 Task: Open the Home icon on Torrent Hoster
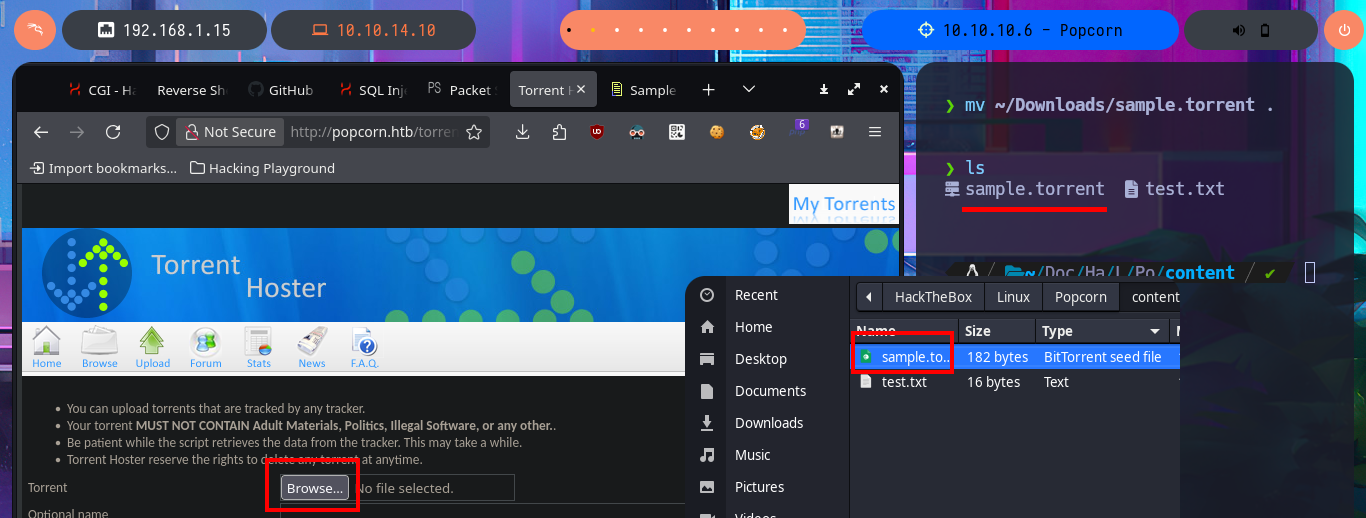(x=47, y=348)
